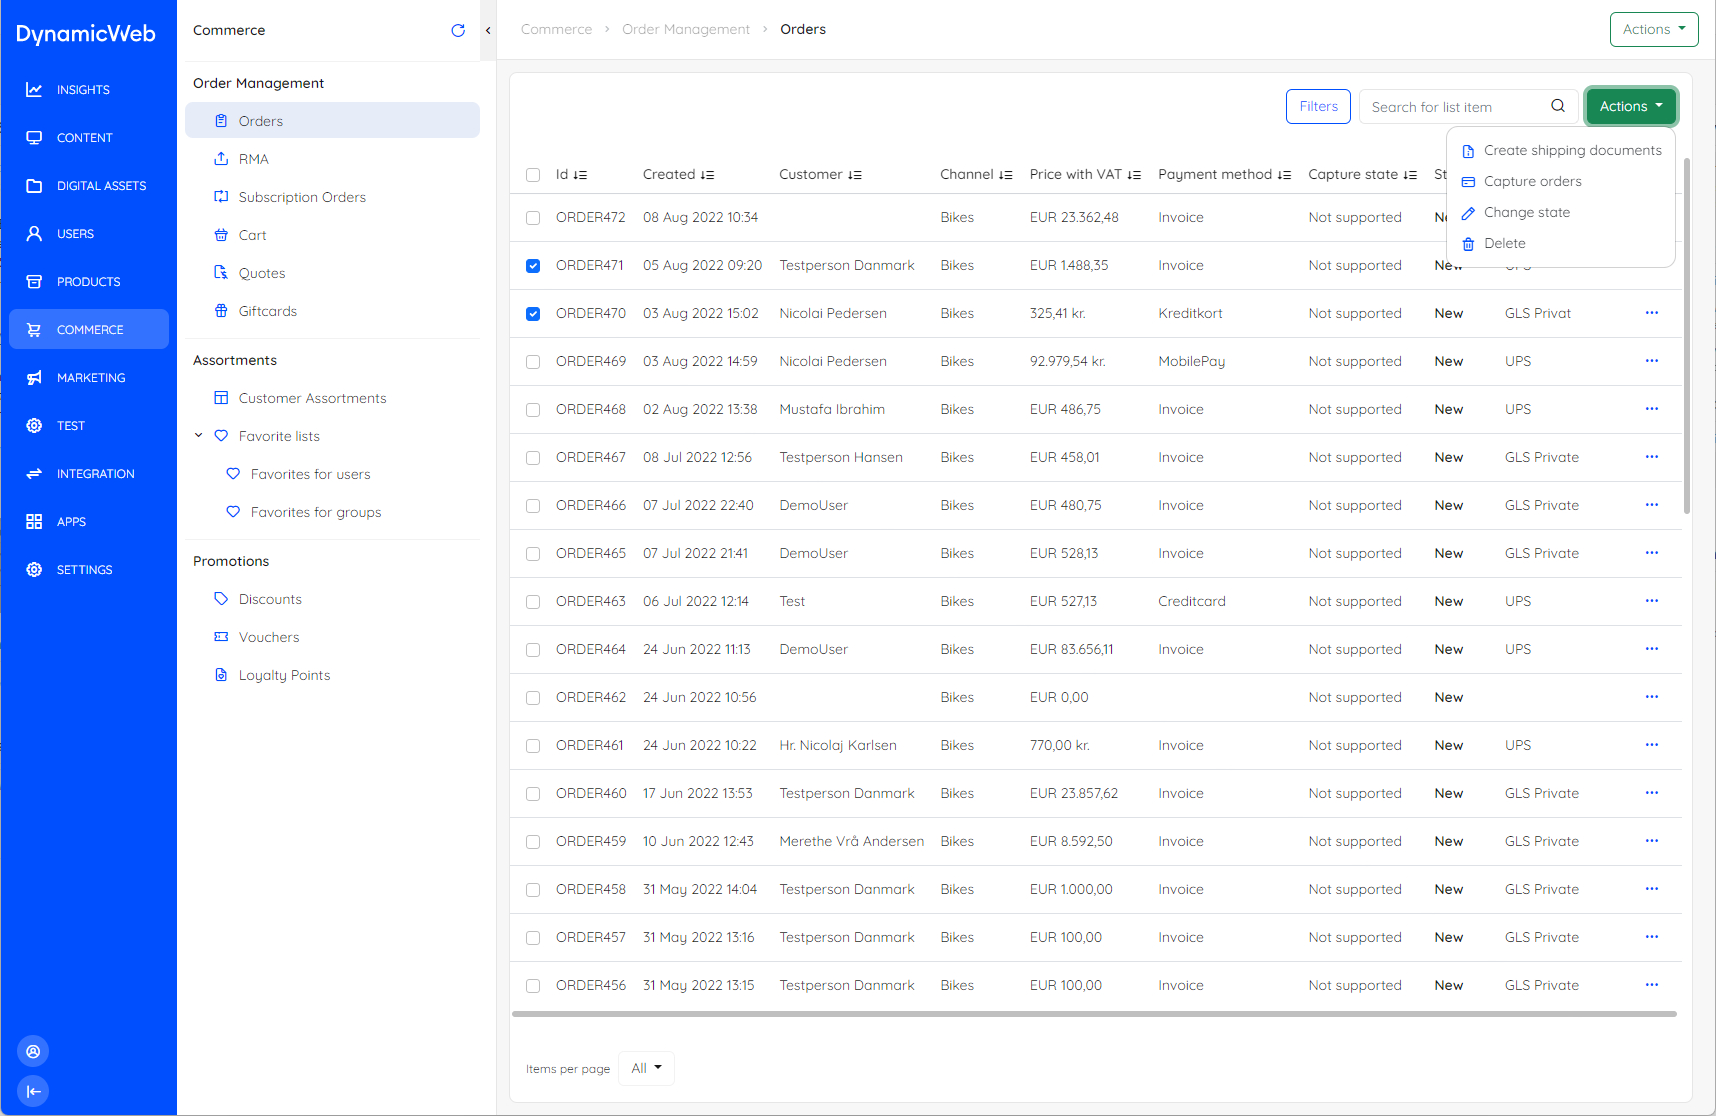Select the Products section icon

point(33,281)
